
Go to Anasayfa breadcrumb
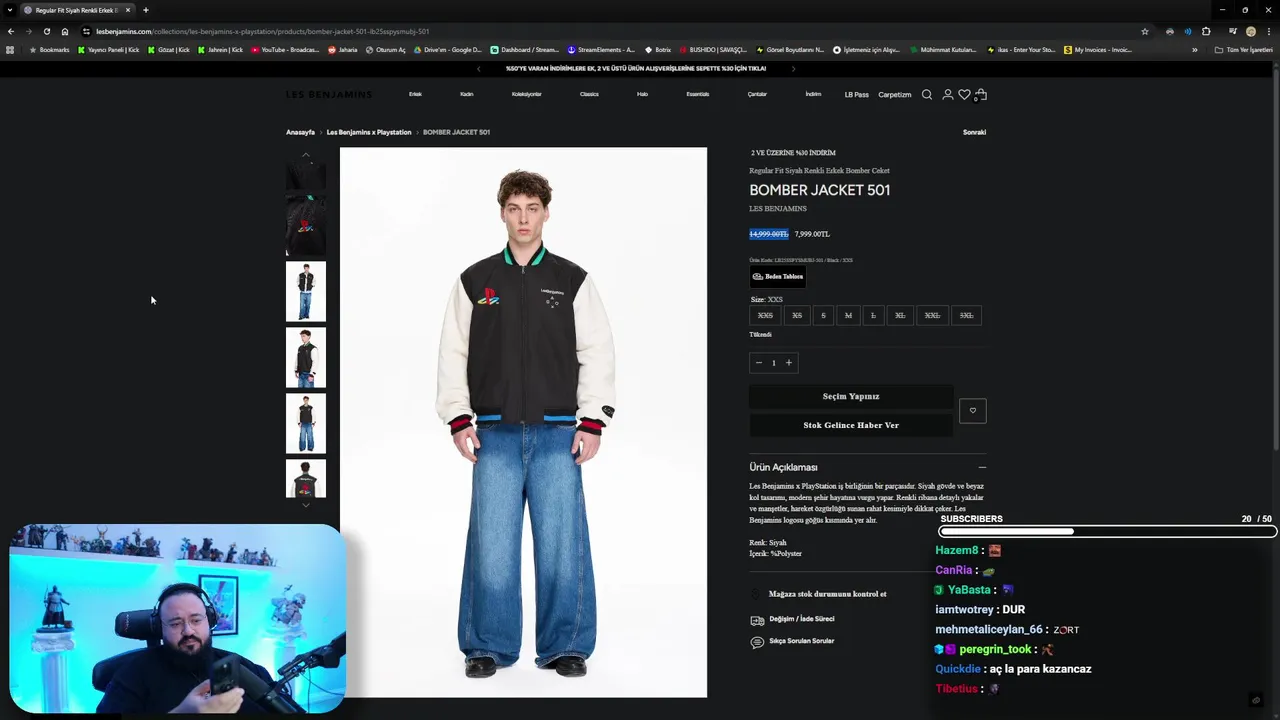tap(300, 132)
